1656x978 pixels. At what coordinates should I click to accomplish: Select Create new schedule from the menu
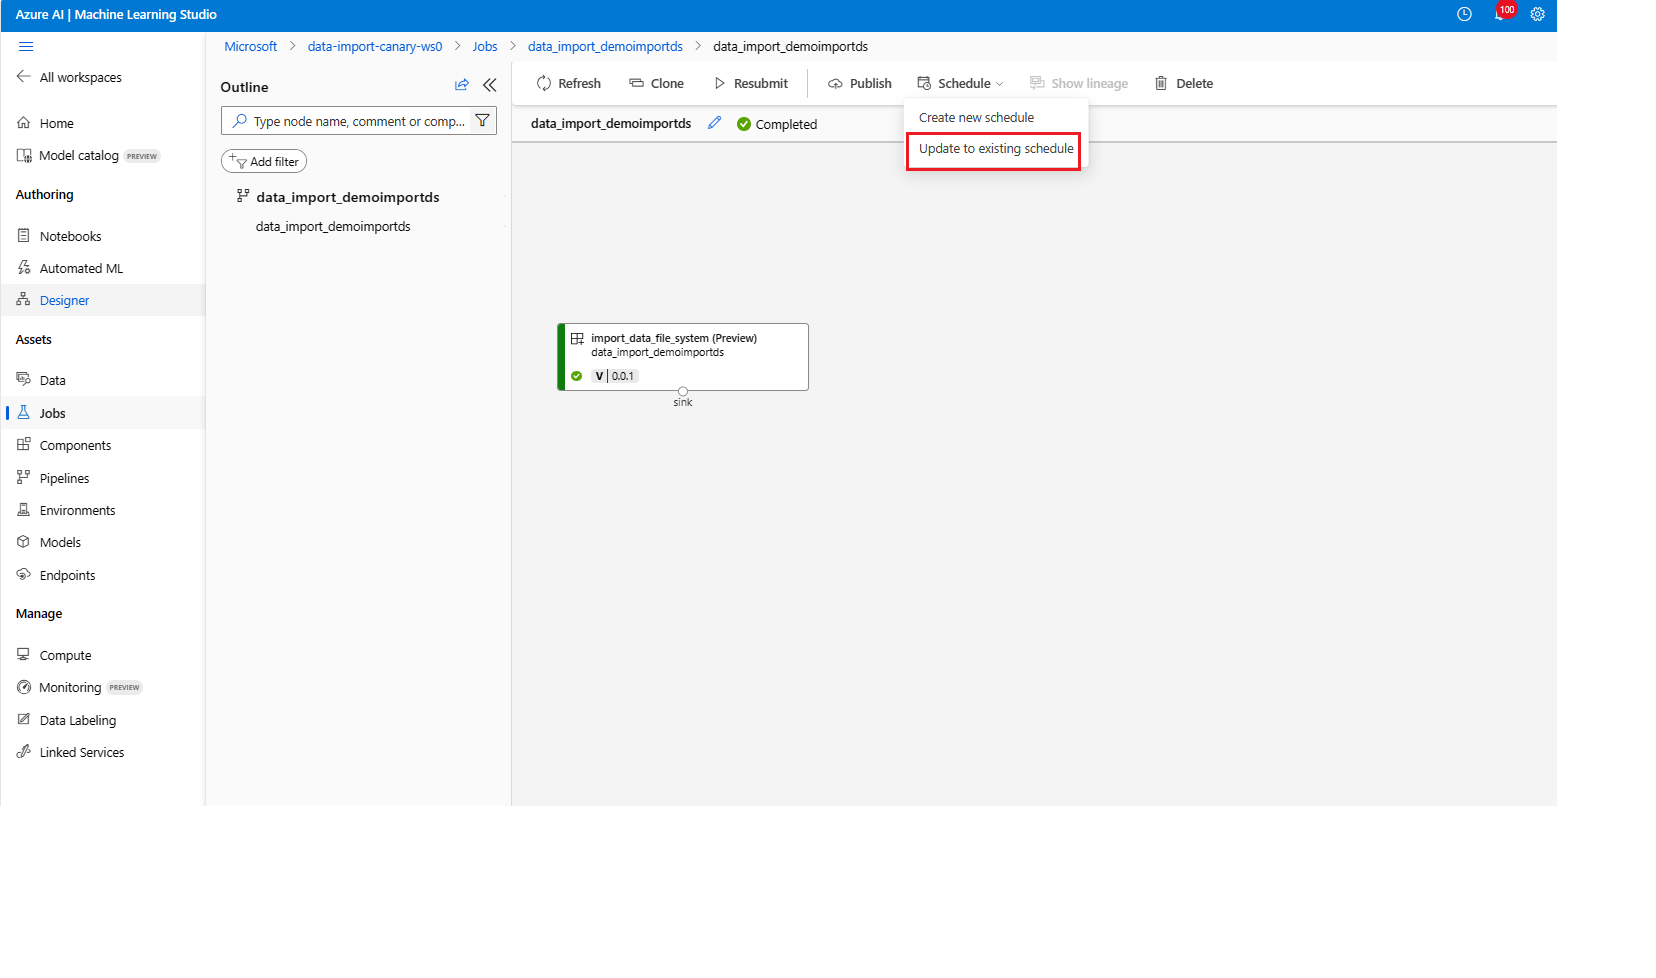(976, 117)
